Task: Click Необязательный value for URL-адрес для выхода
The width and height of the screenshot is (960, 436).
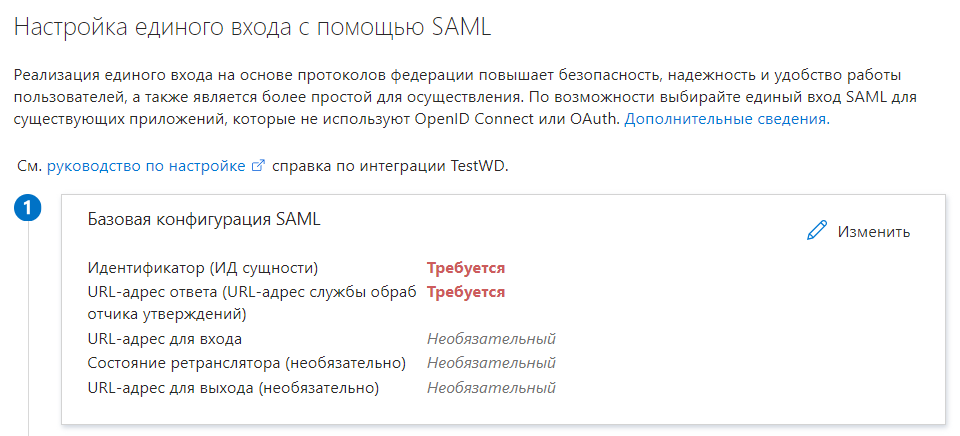Action: (x=491, y=387)
